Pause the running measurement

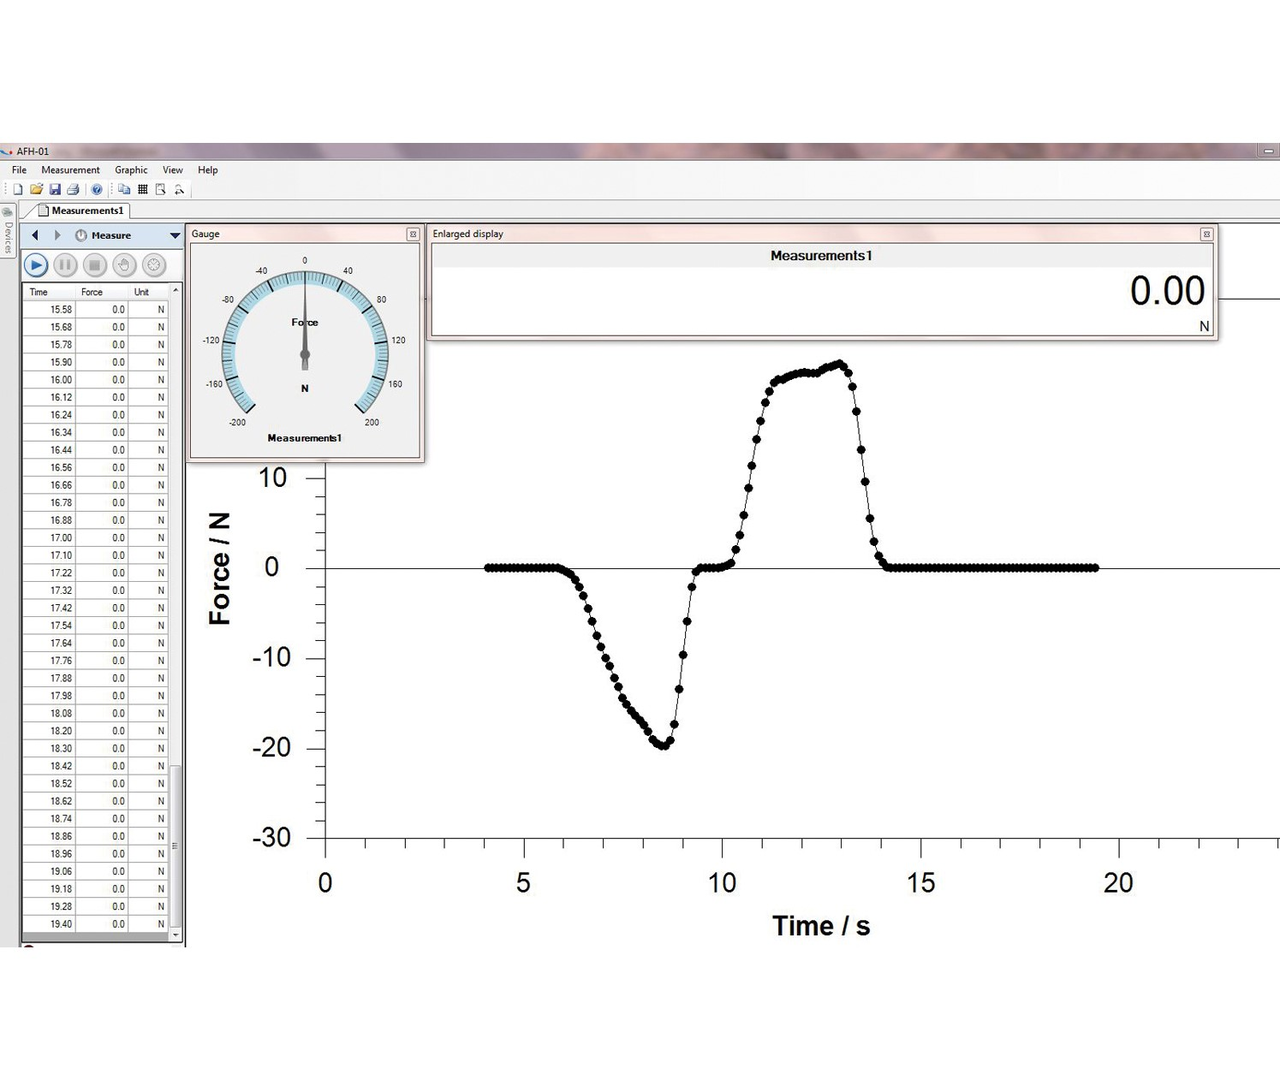tap(65, 265)
